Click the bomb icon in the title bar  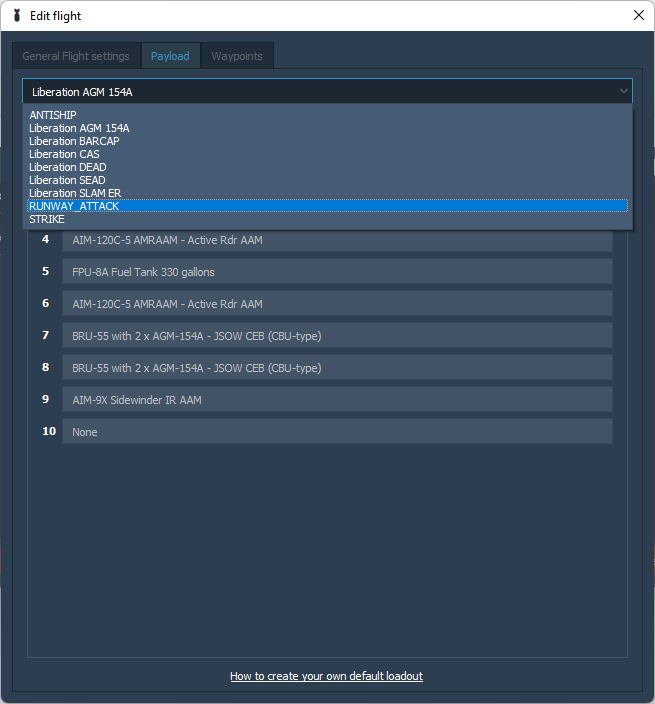click(x=17, y=16)
